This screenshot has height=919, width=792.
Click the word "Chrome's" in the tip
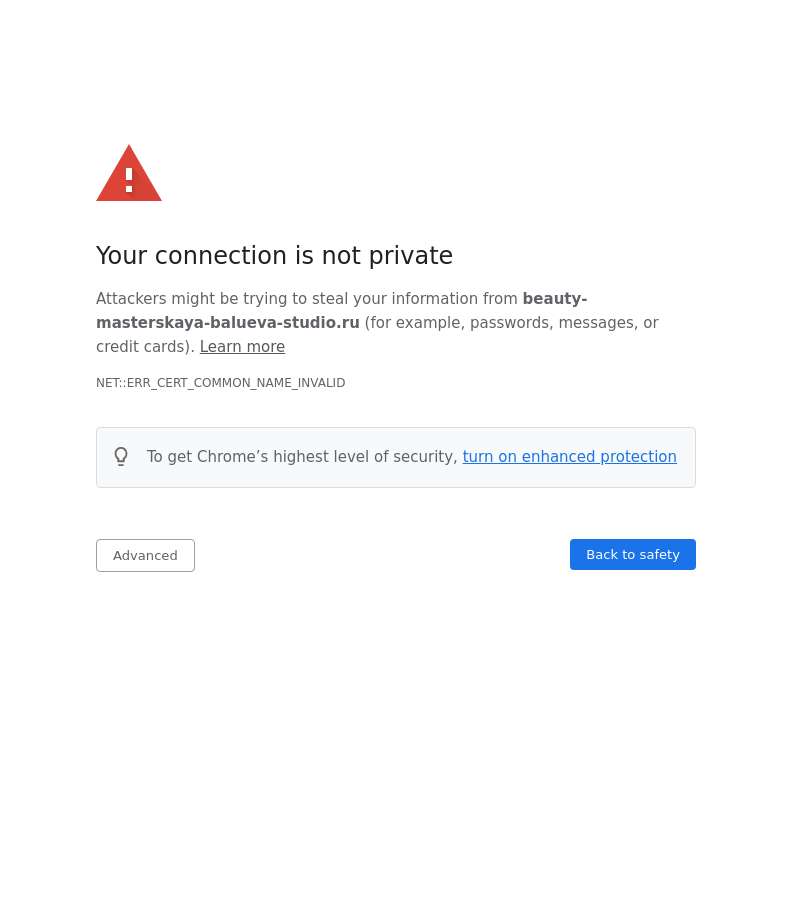pyautogui.click(x=233, y=457)
